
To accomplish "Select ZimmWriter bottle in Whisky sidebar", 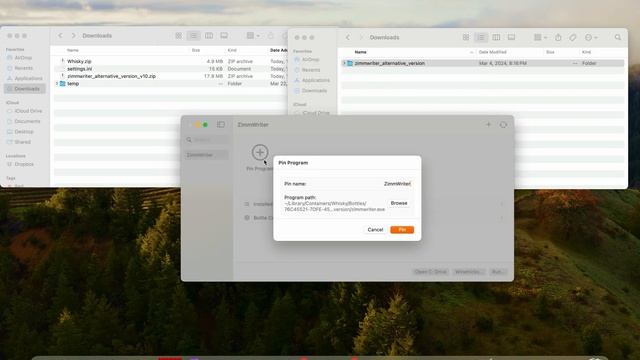I will pyautogui.click(x=207, y=155).
